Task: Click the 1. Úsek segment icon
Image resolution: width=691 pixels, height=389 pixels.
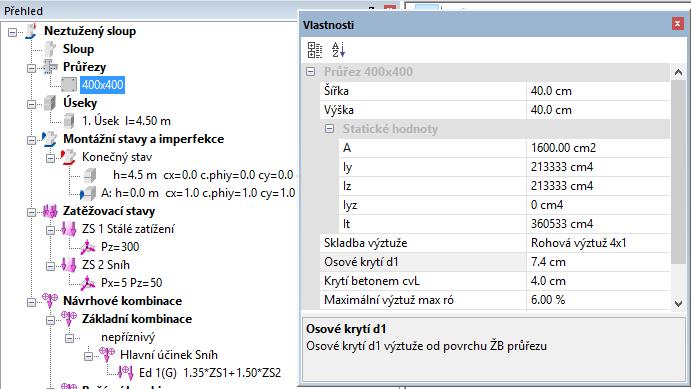Action: (69, 121)
